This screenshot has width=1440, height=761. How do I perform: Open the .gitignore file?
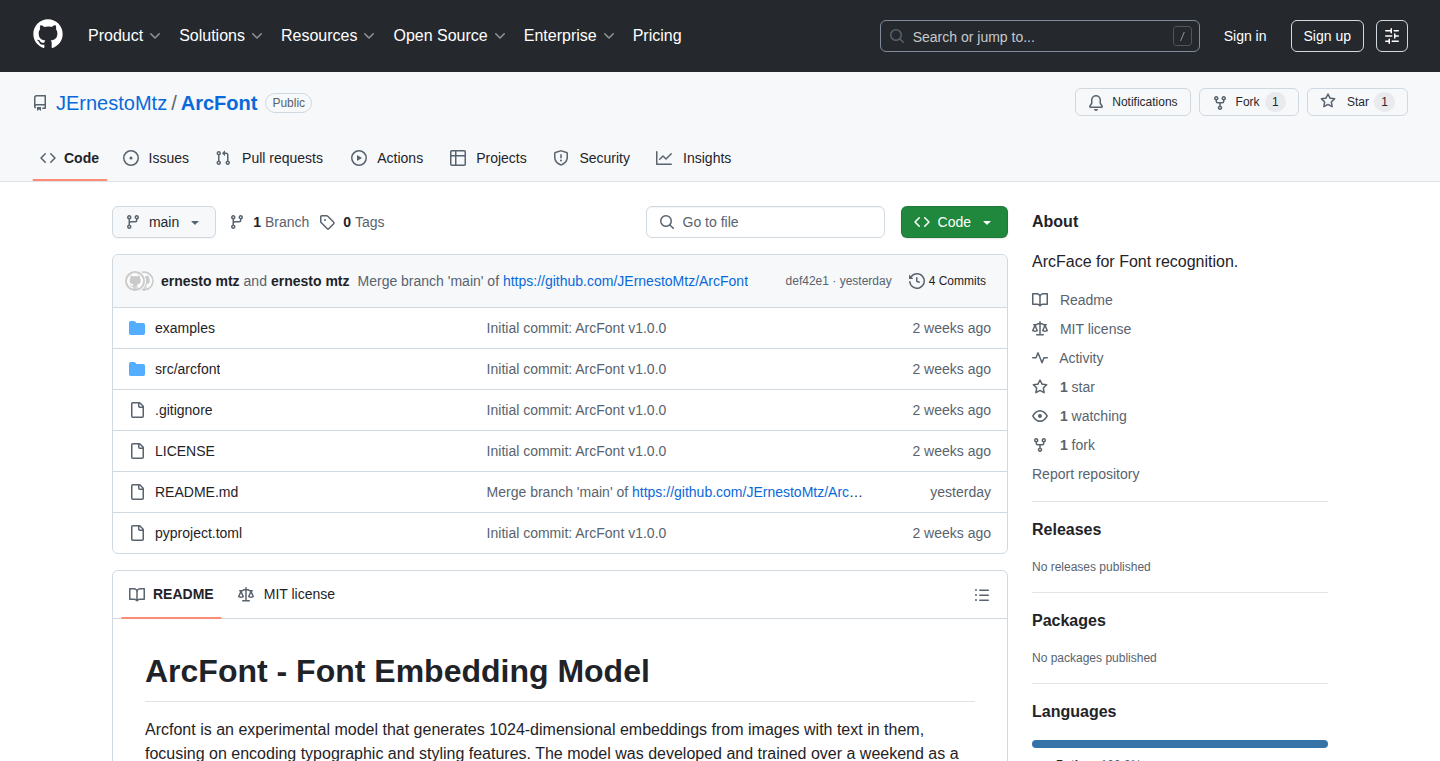pos(184,410)
